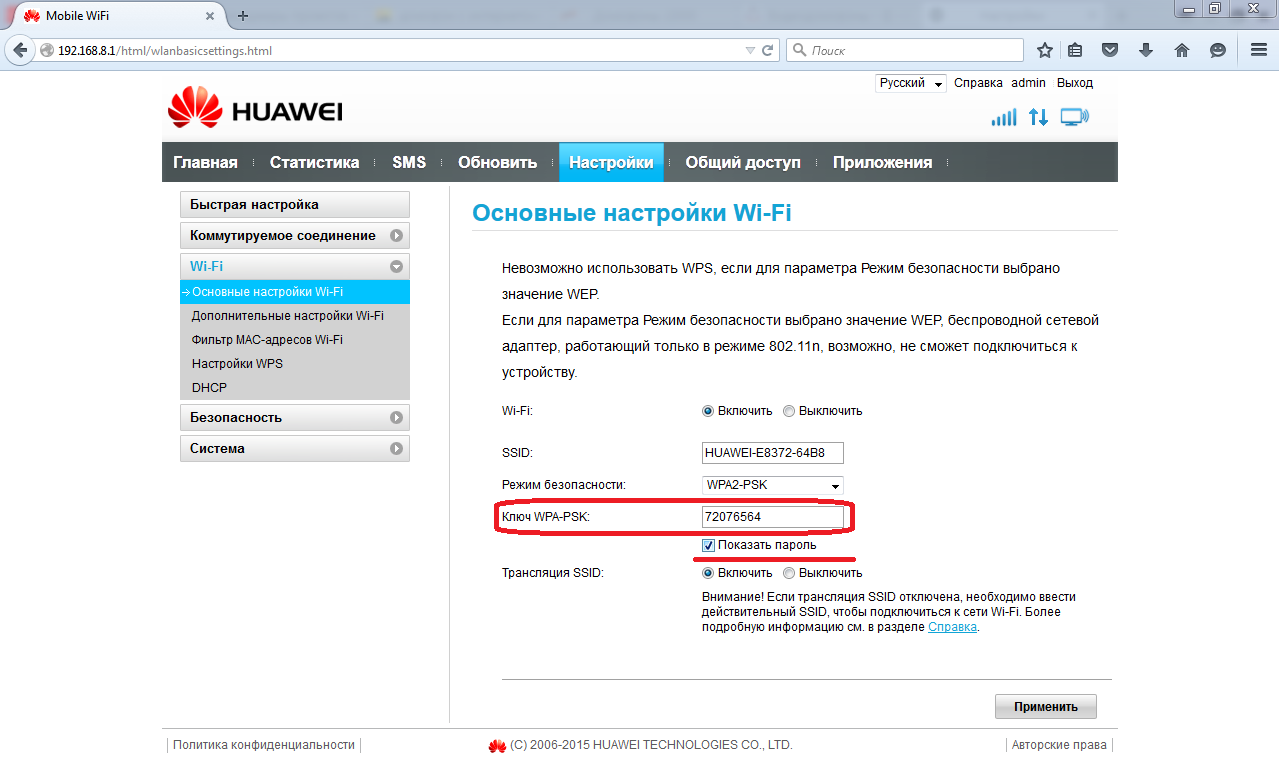1279x762 pixels.
Task: Click the site identity globe icon
Action: [x=46, y=50]
